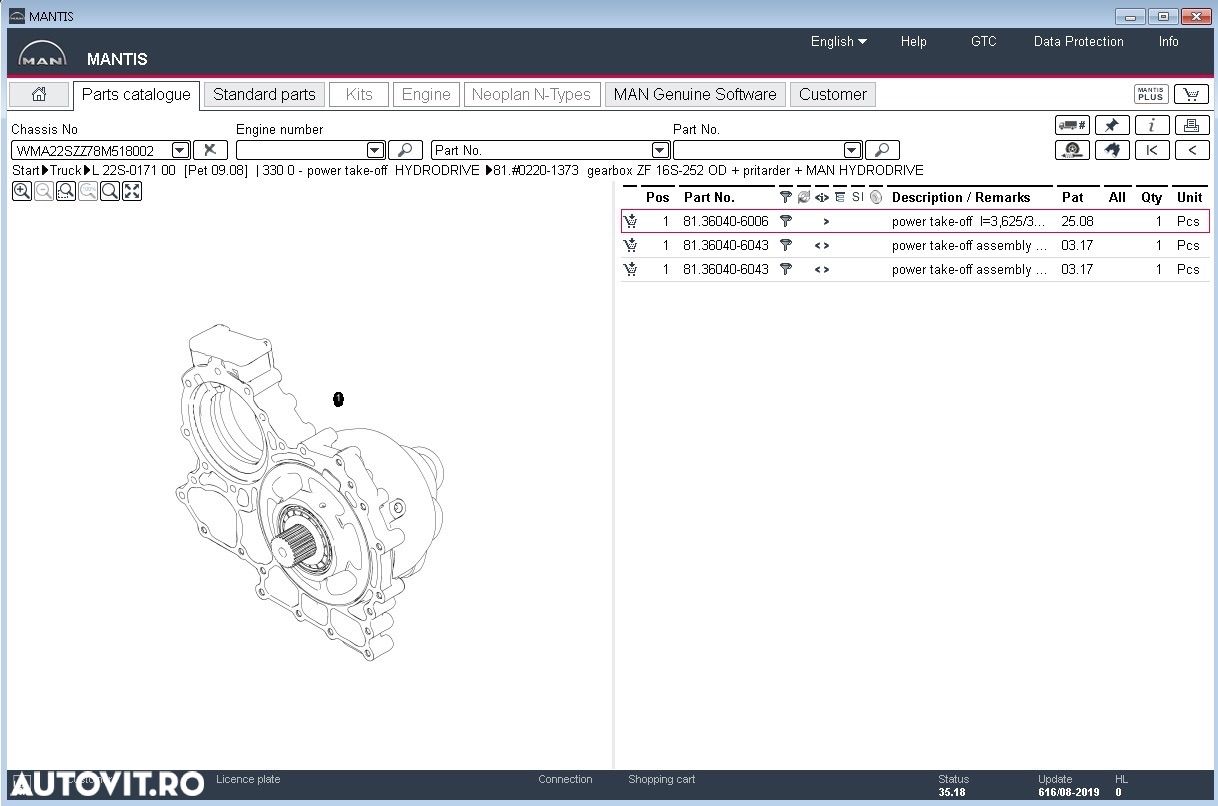Go to the home screen tab icon

(x=39, y=95)
